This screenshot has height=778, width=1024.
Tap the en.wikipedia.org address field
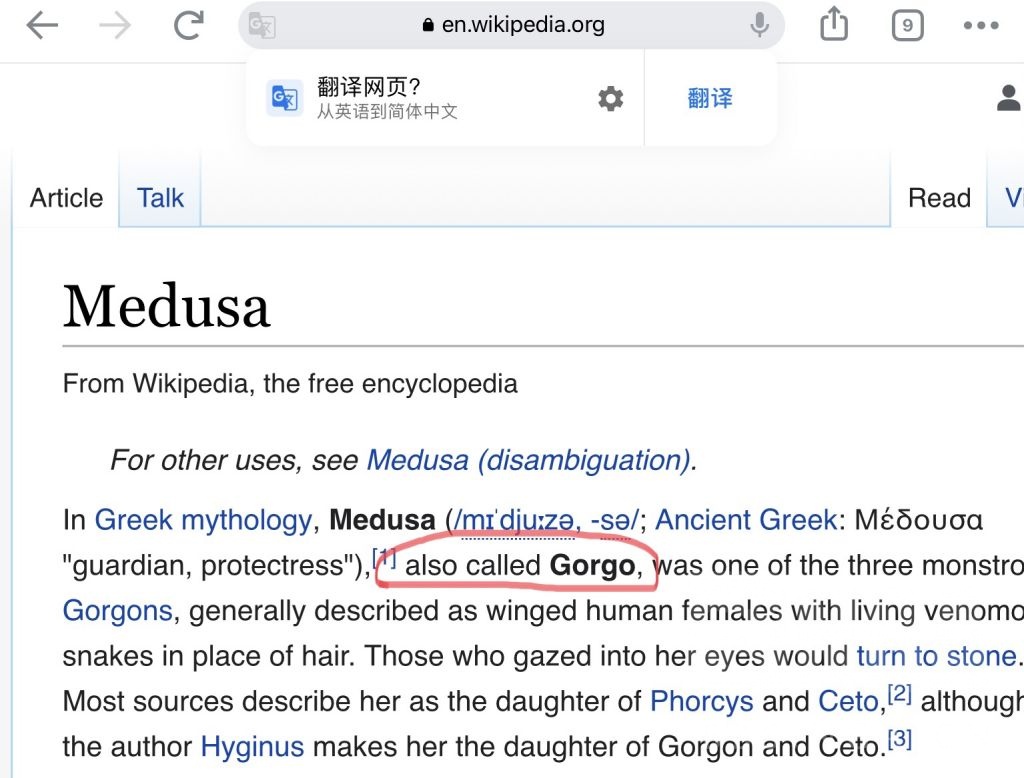pos(515,25)
